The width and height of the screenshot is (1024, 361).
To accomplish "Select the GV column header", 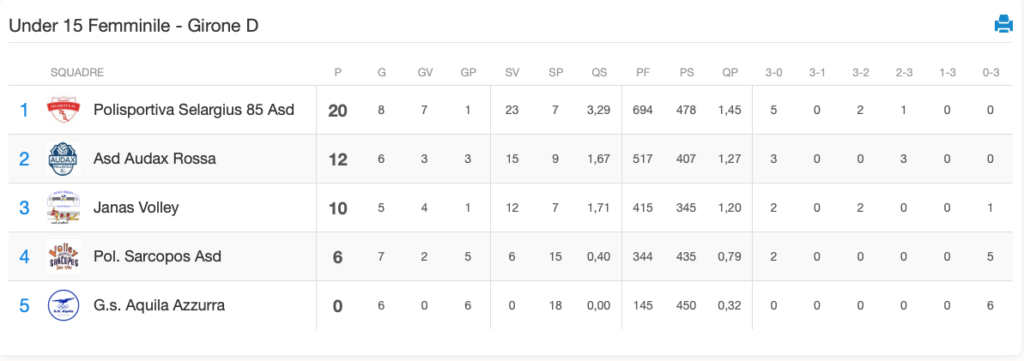I will pyautogui.click(x=425, y=72).
